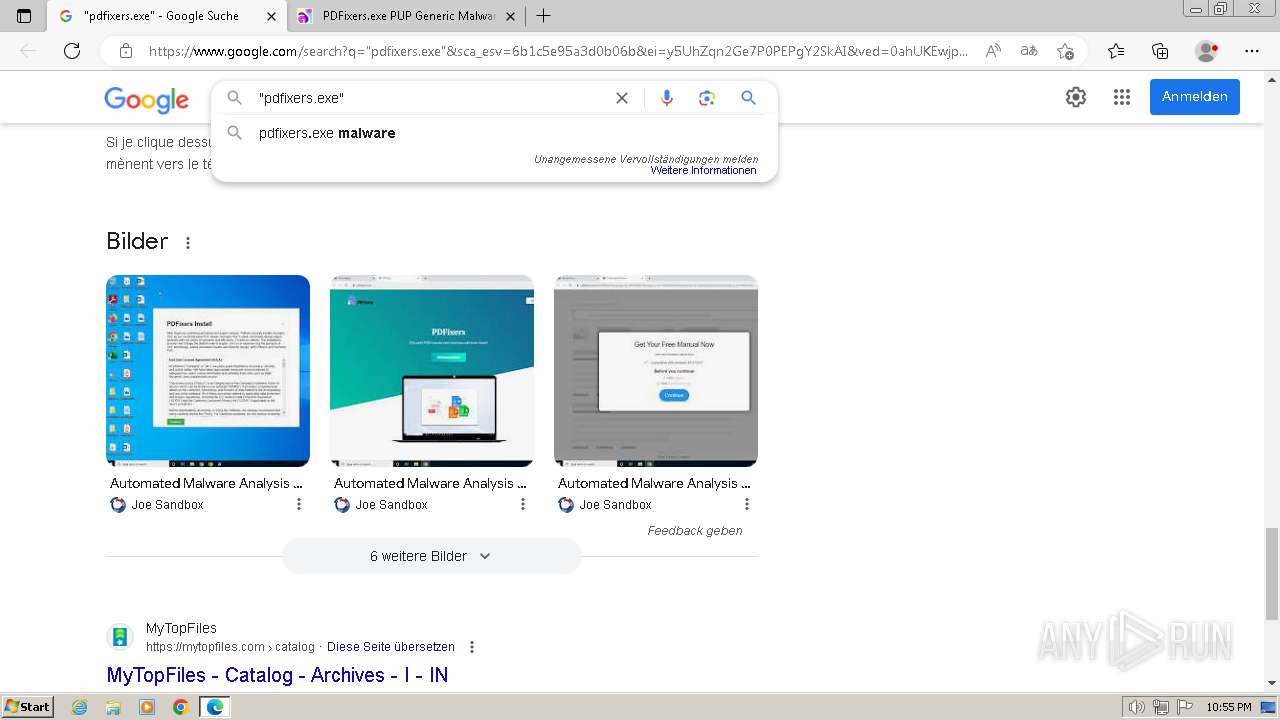View site information padlock icon

click(126, 51)
